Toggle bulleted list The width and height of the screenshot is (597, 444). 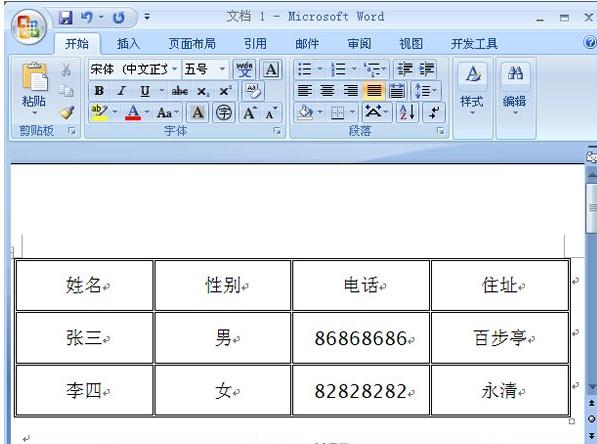(305, 69)
